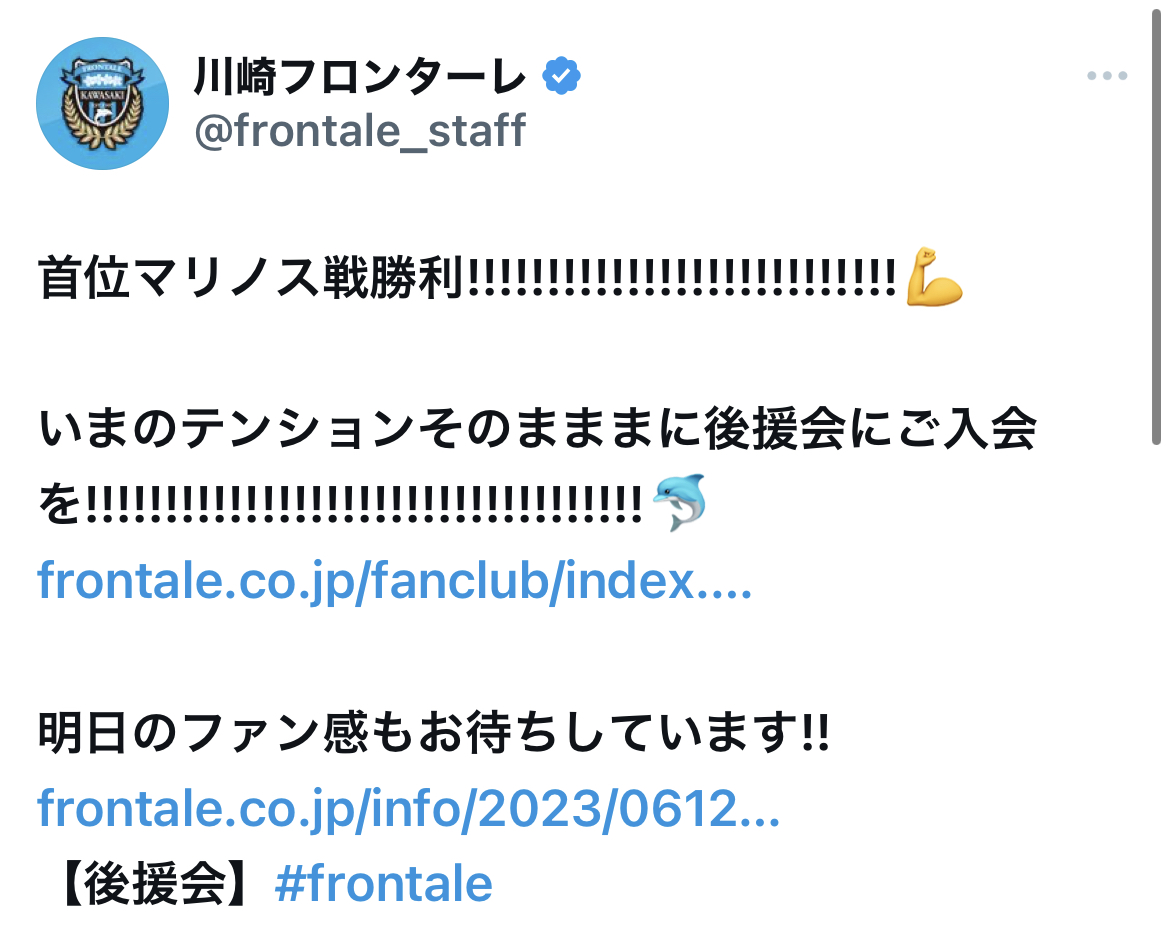Click the @frontale_staff handle

pyautogui.click(x=360, y=131)
